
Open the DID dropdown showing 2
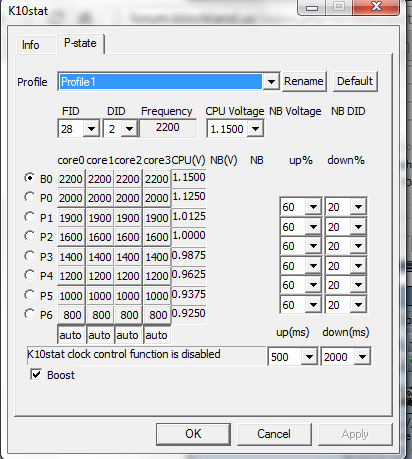point(129,129)
